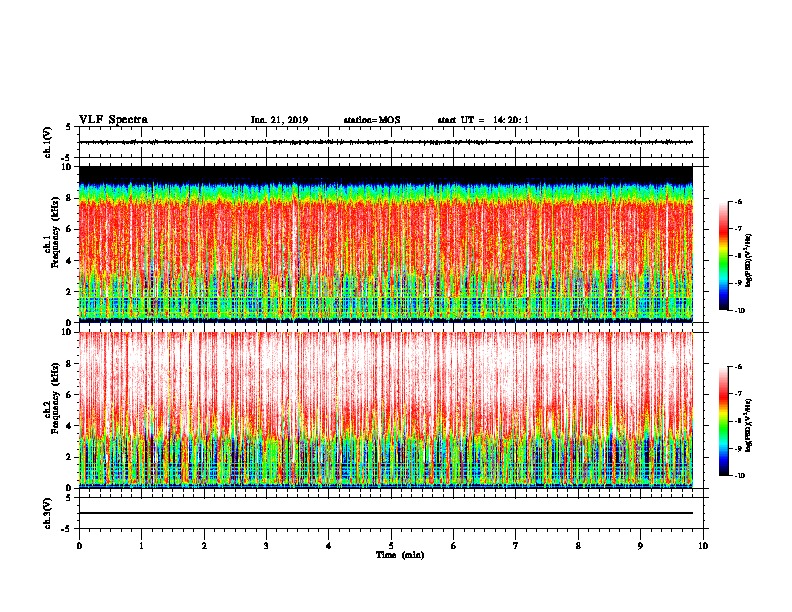792x612 pixels.
Task: Click the "VLF Spectra" plot title
Action: [x=113, y=120]
